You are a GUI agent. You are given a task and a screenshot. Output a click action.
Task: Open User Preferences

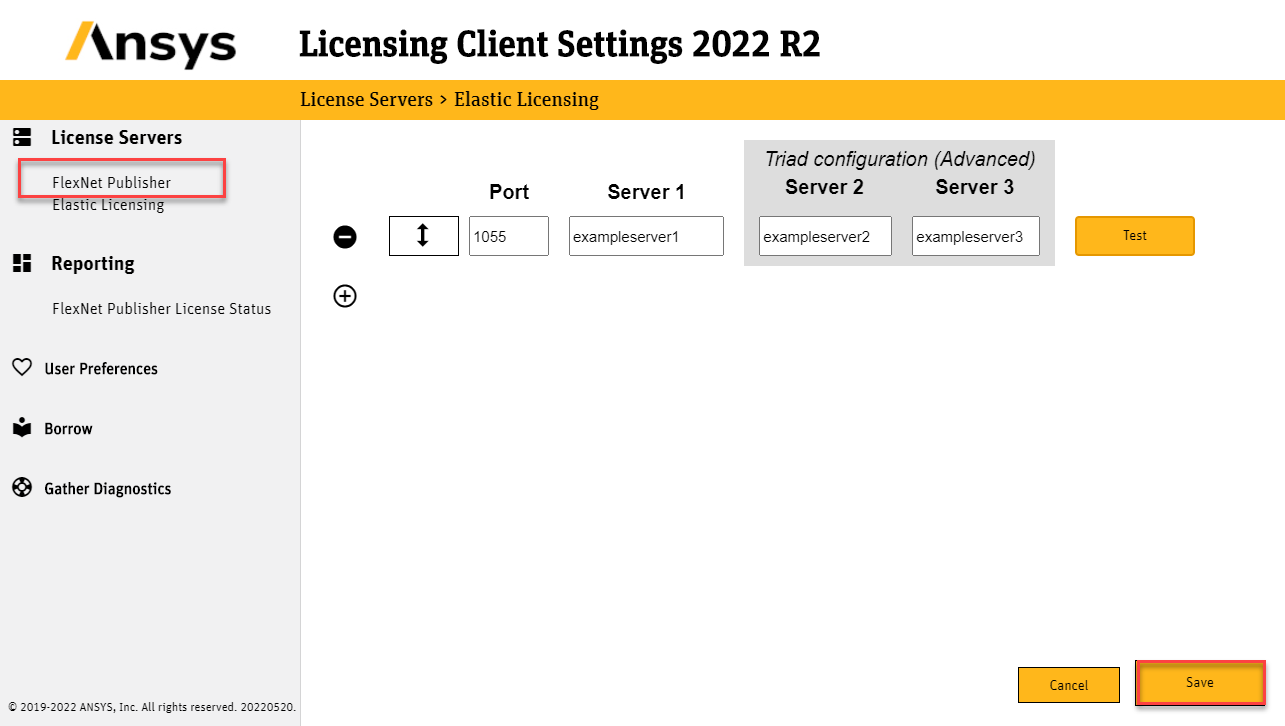101,369
